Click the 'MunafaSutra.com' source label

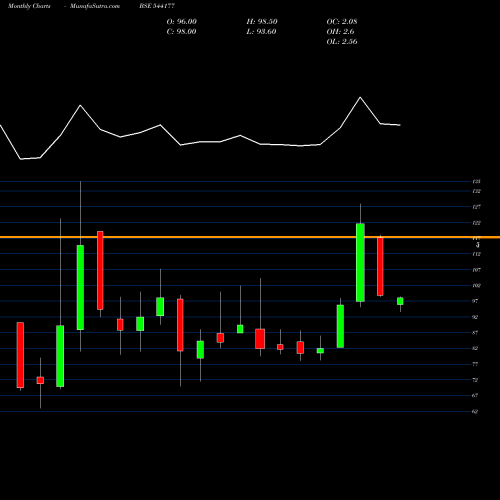click(95, 6)
